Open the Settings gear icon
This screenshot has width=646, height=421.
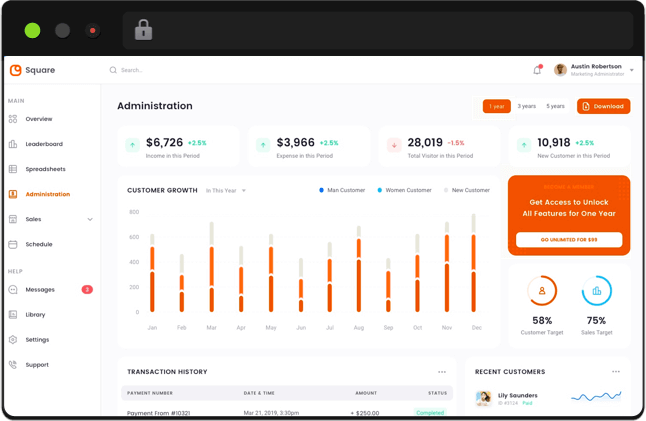tap(13, 340)
